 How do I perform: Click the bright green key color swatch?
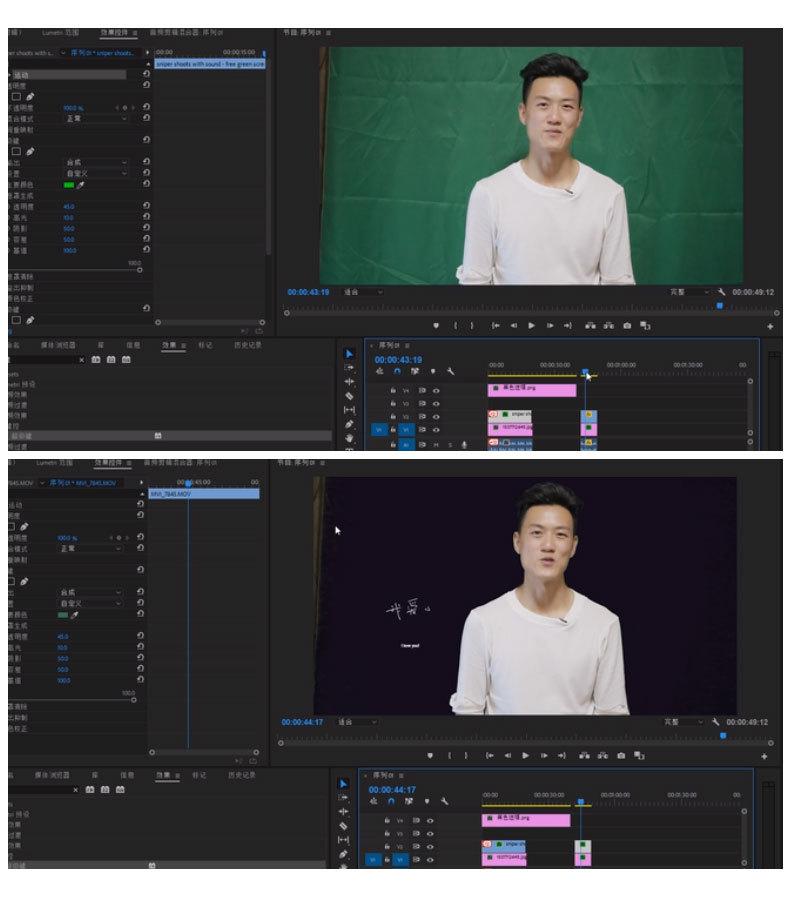pyautogui.click(x=69, y=185)
